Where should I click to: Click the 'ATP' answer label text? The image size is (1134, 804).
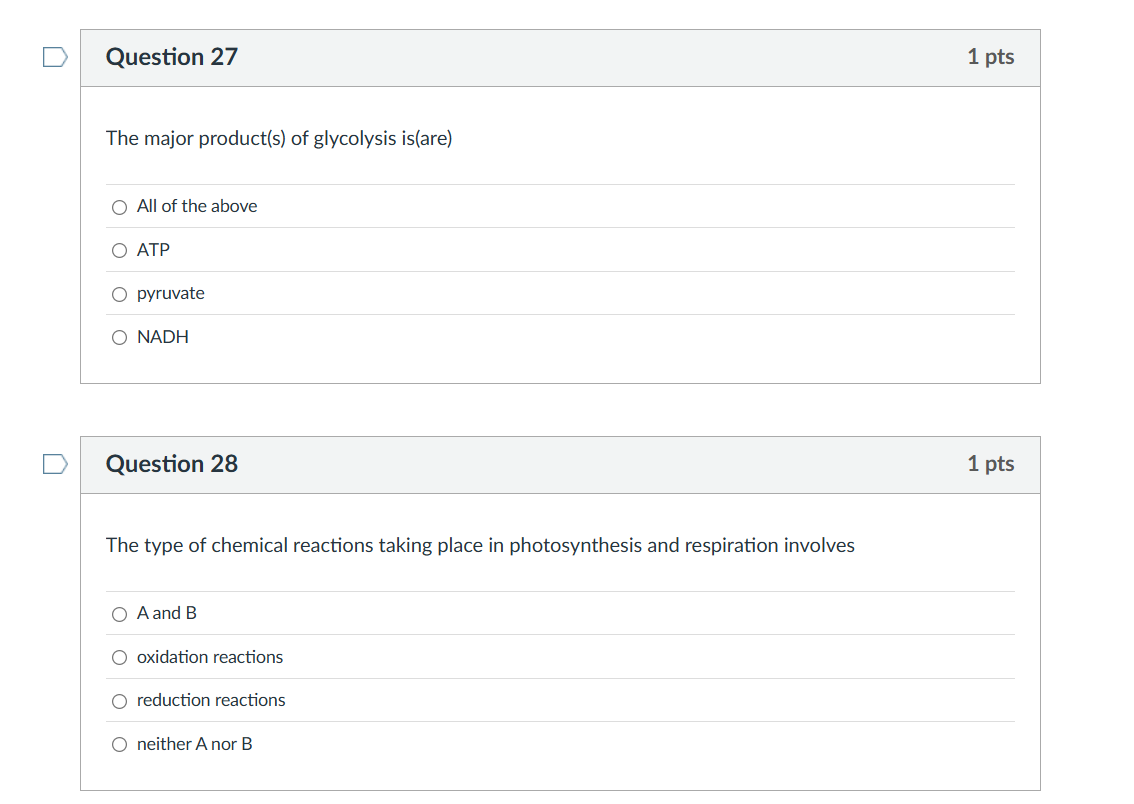click(153, 250)
